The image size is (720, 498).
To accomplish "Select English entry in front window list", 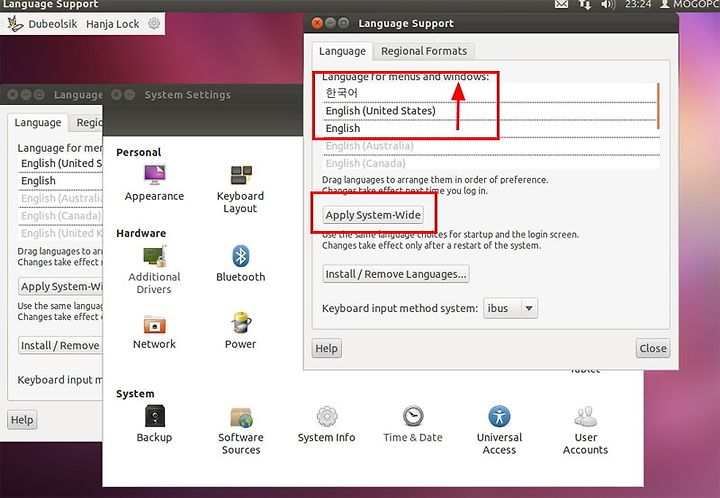I will pos(489,129).
